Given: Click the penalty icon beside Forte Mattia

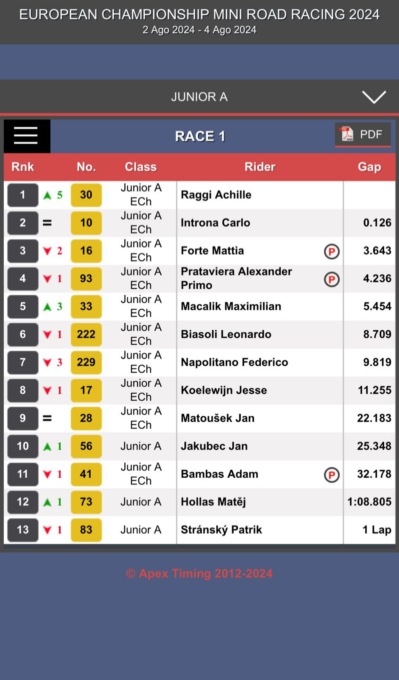Looking at the screenshot, I should pyautogui.click(x=331, y=251).
